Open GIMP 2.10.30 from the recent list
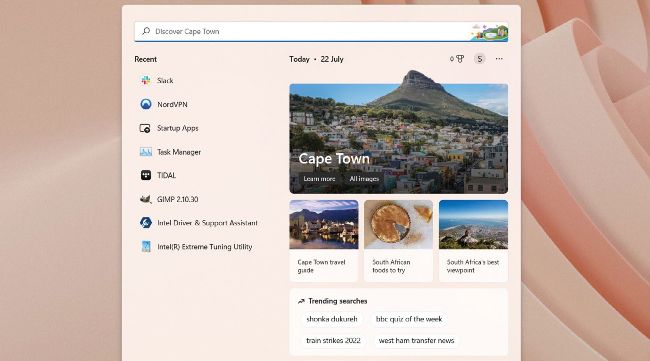Viewport: 650px width, 361px height. [x=169, y=199]
